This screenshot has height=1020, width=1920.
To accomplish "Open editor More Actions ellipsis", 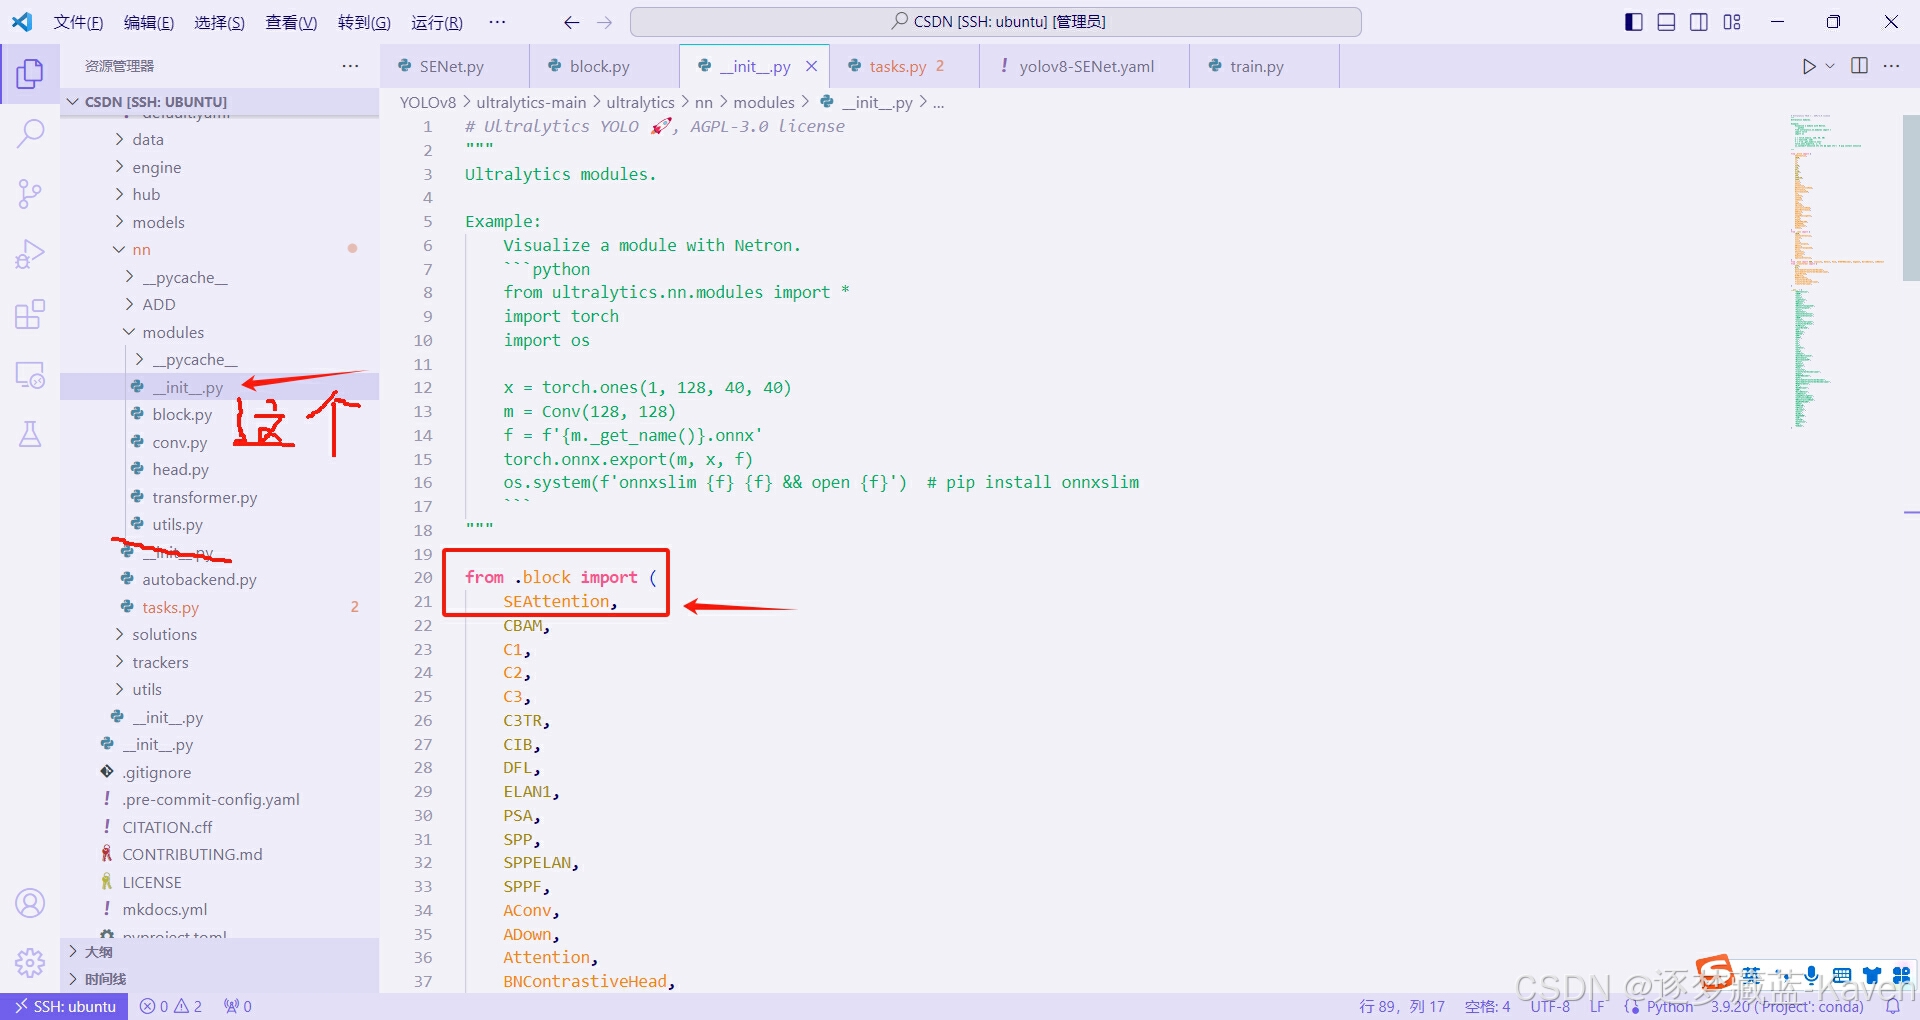I will pyautogui.click(x=1891, y=66).
